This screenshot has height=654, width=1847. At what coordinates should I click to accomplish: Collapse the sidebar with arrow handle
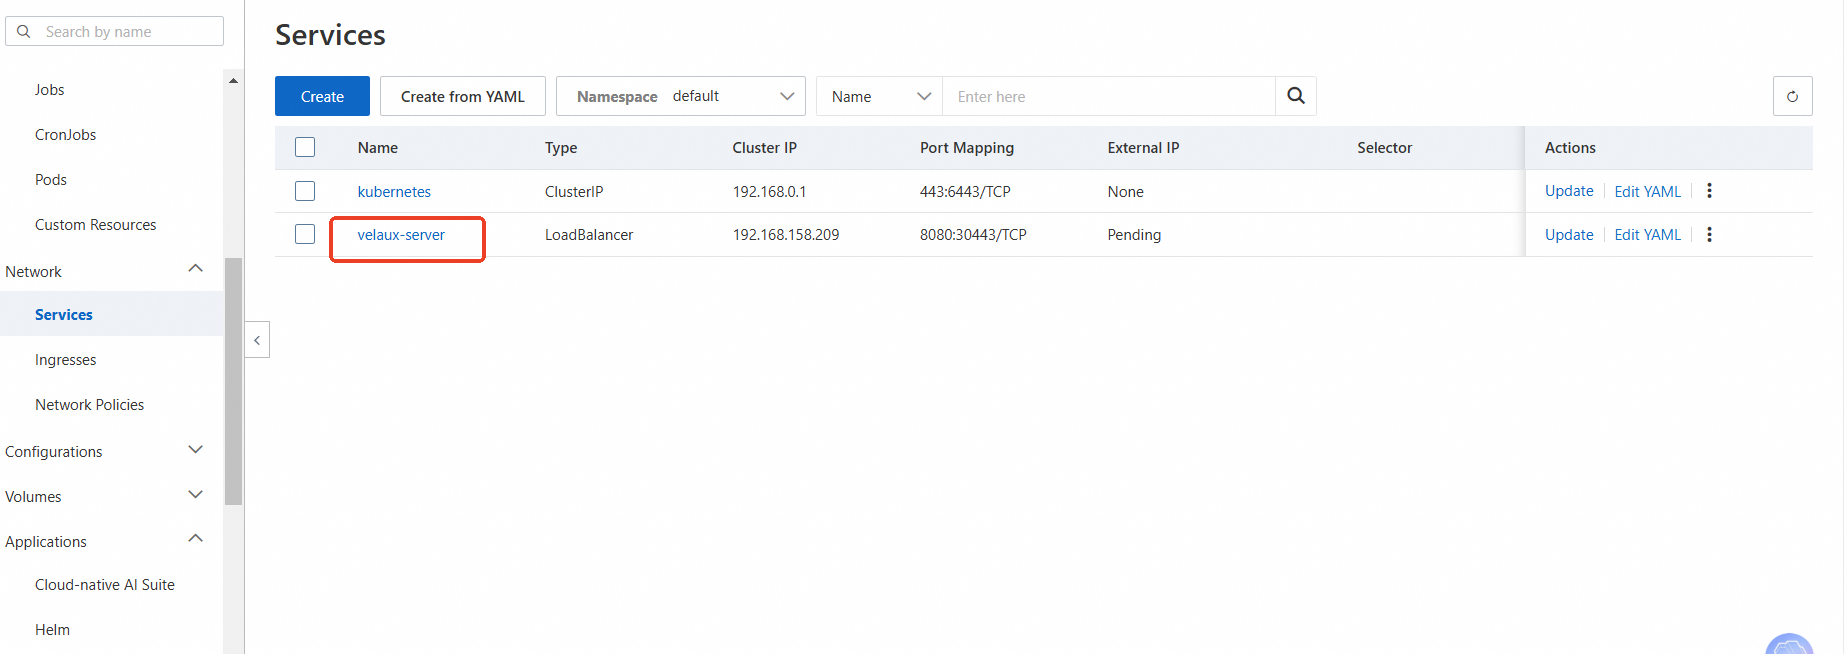click(x=257, y=340)
